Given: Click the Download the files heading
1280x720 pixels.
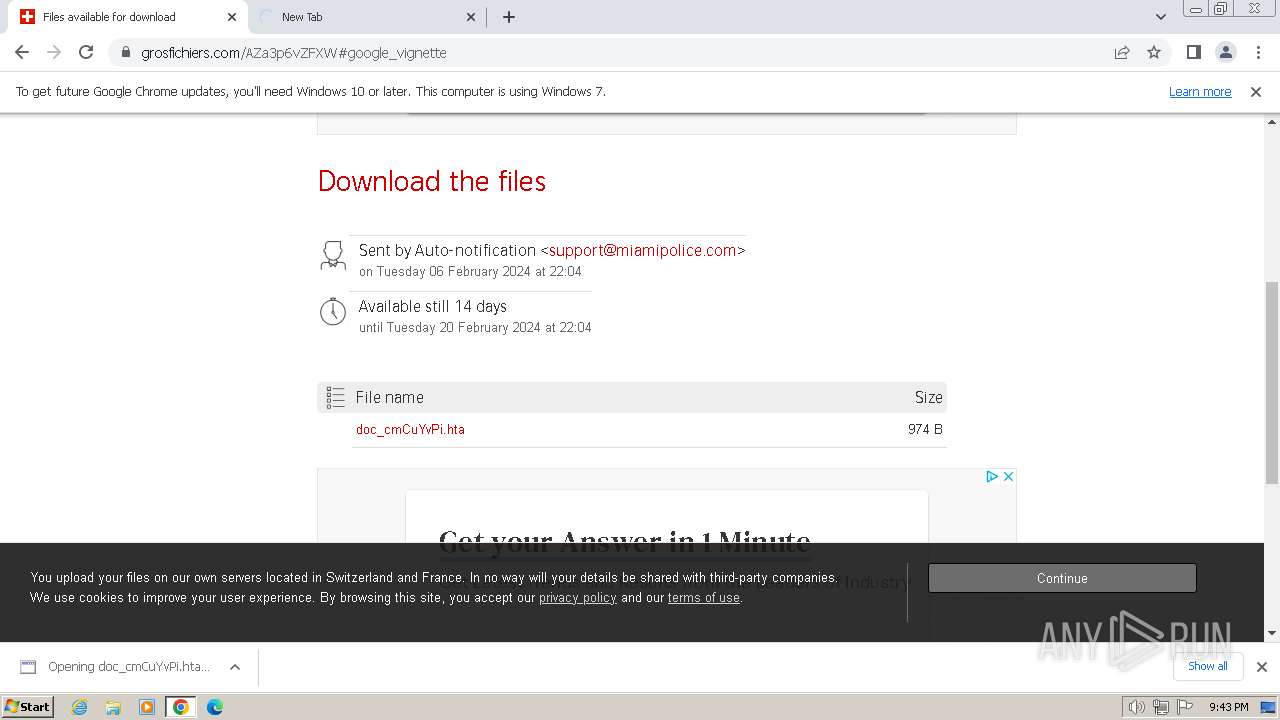Looking at the screenshot, I should tap(432, 181).
